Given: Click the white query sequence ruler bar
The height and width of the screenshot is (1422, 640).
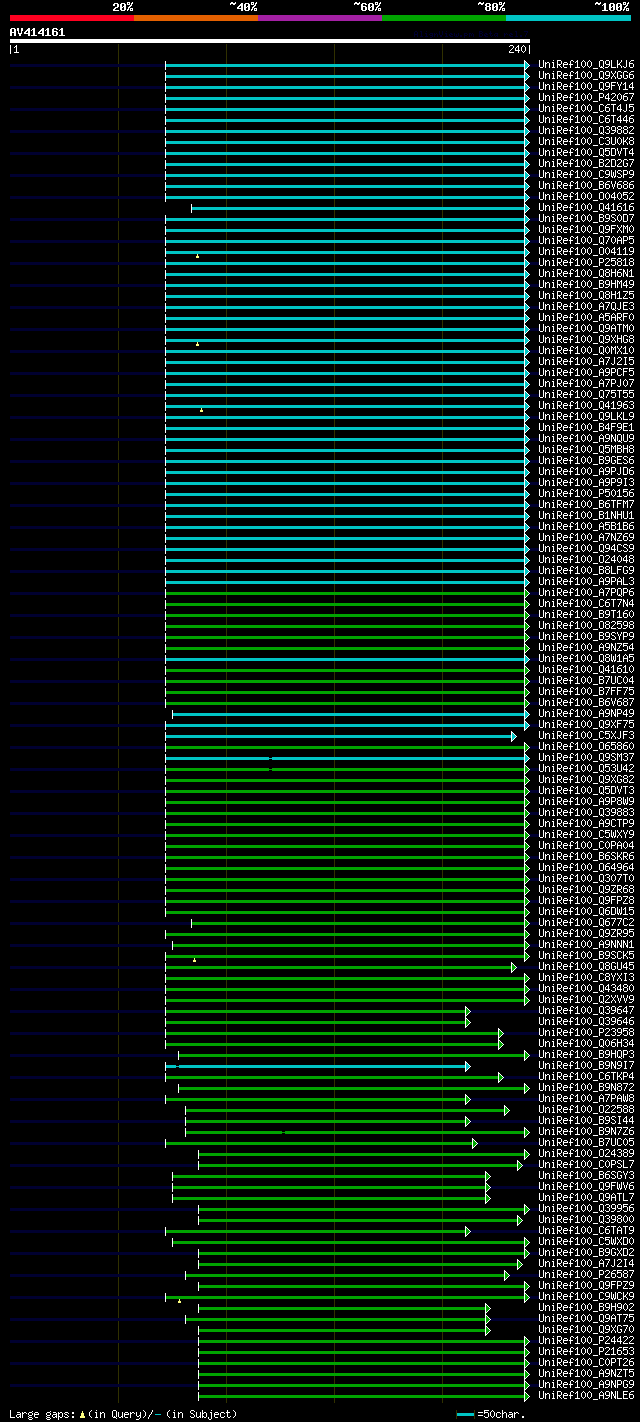Looking at the screenshot, I should pyautogui.click(x=270, y=41).
